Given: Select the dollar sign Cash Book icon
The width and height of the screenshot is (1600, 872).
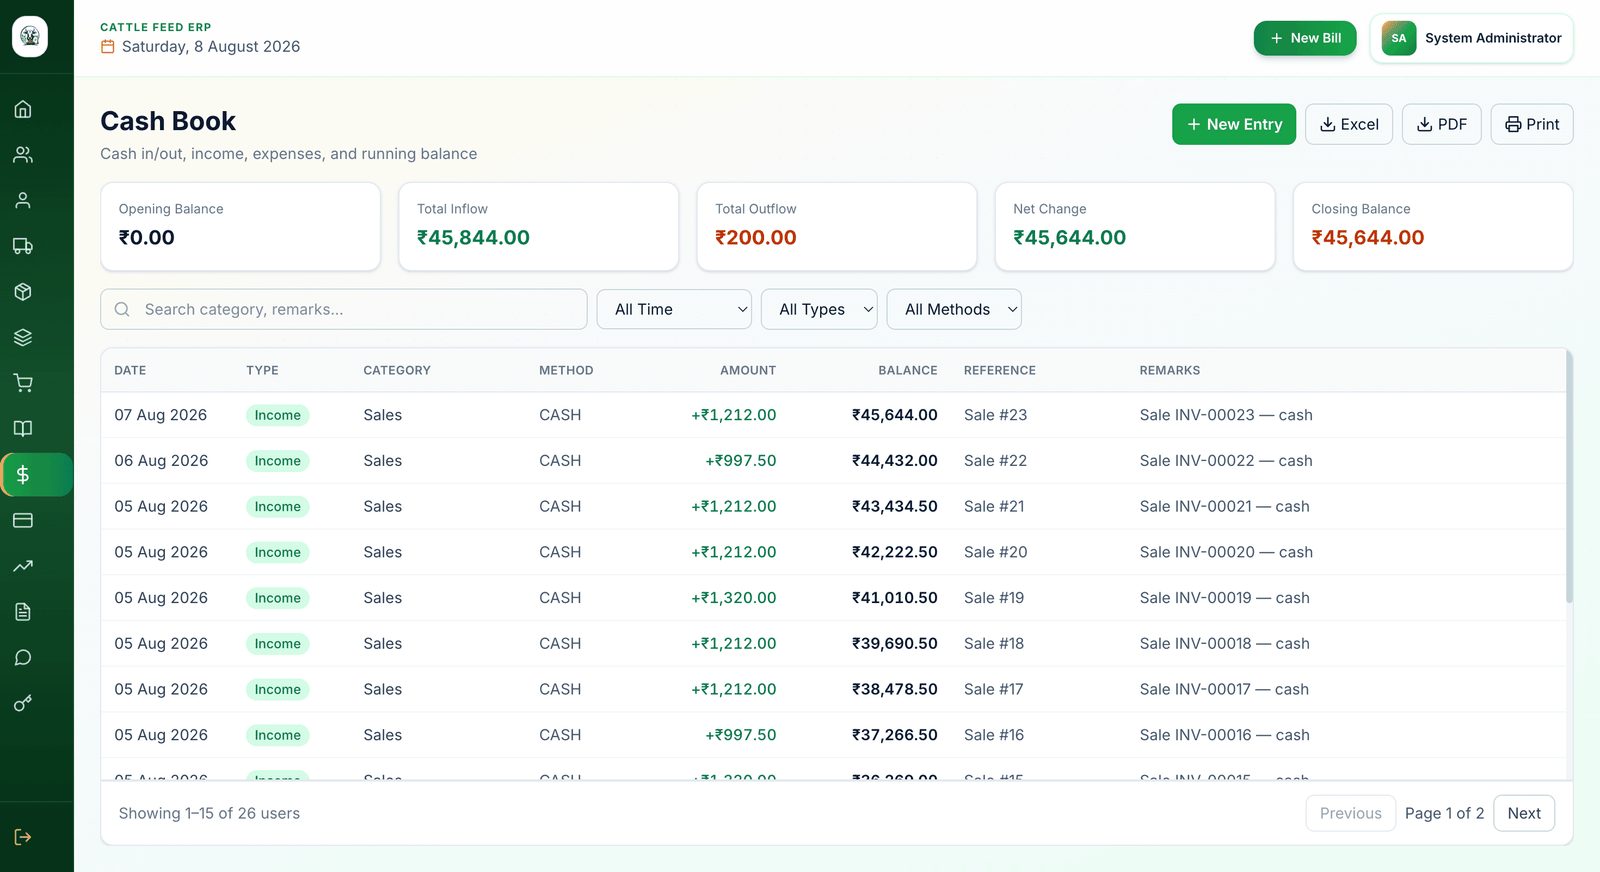Looking at the screenshot, I should click(x=23, y=475).
